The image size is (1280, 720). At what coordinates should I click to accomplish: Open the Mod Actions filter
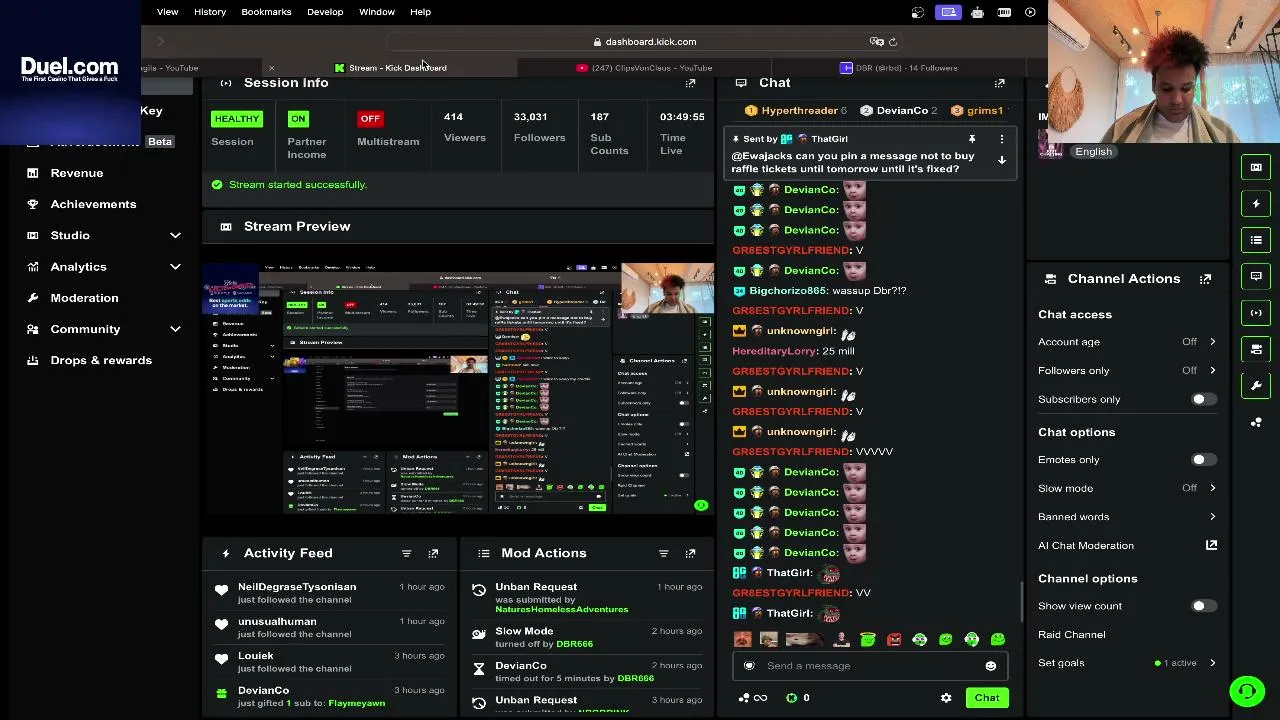(x=663, y=553)
